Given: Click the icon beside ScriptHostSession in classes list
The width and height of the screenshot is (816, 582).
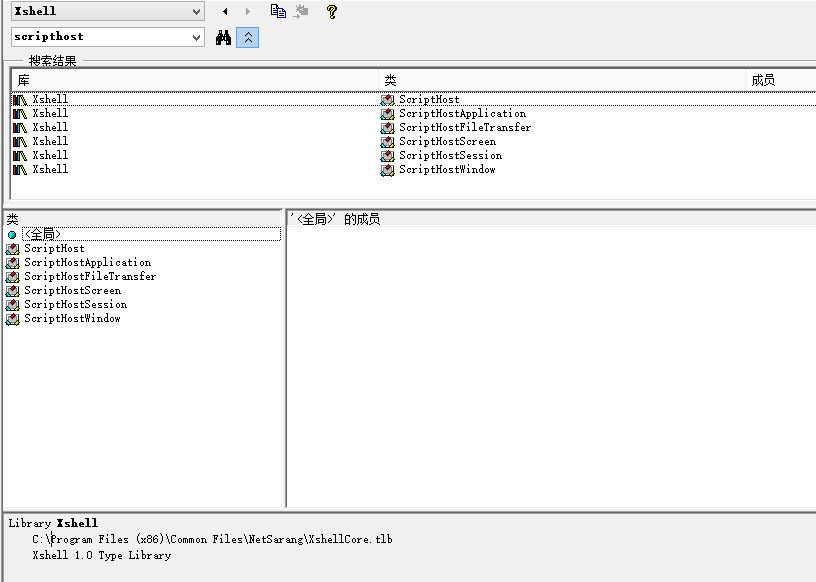Looking at the screenshot, I should pyautogui.click(x=12, y=305).
